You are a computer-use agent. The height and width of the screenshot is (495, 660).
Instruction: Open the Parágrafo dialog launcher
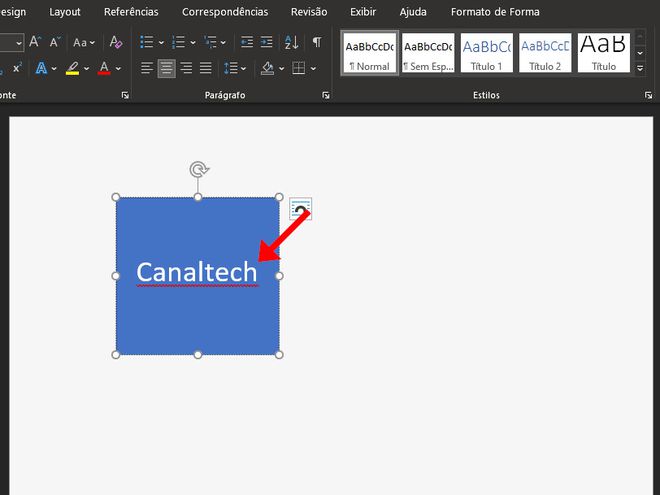326,95
